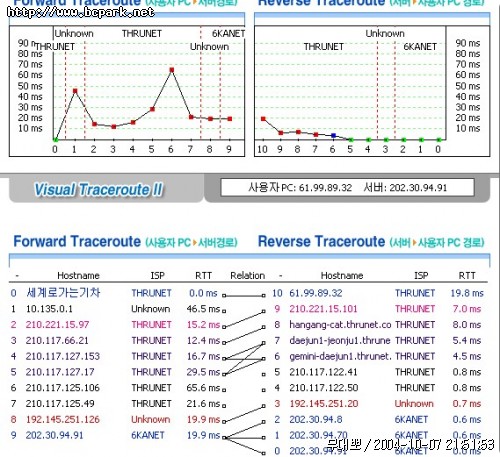This screenshot has width=500, height=457.
Task: Select host 210.221.15.101 in the reverse table
Action: [323, 309]
